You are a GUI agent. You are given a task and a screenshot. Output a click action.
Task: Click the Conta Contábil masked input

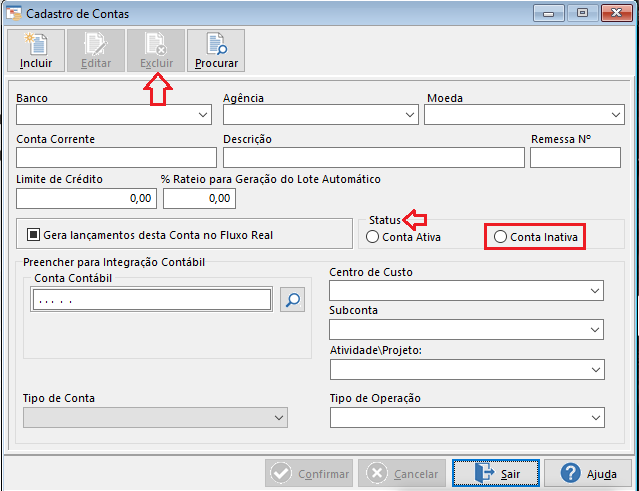[x=152, y=299]
